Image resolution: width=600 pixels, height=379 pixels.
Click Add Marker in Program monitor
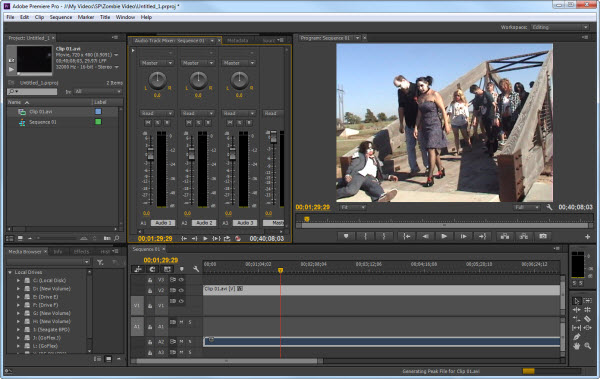pos(346,237)
